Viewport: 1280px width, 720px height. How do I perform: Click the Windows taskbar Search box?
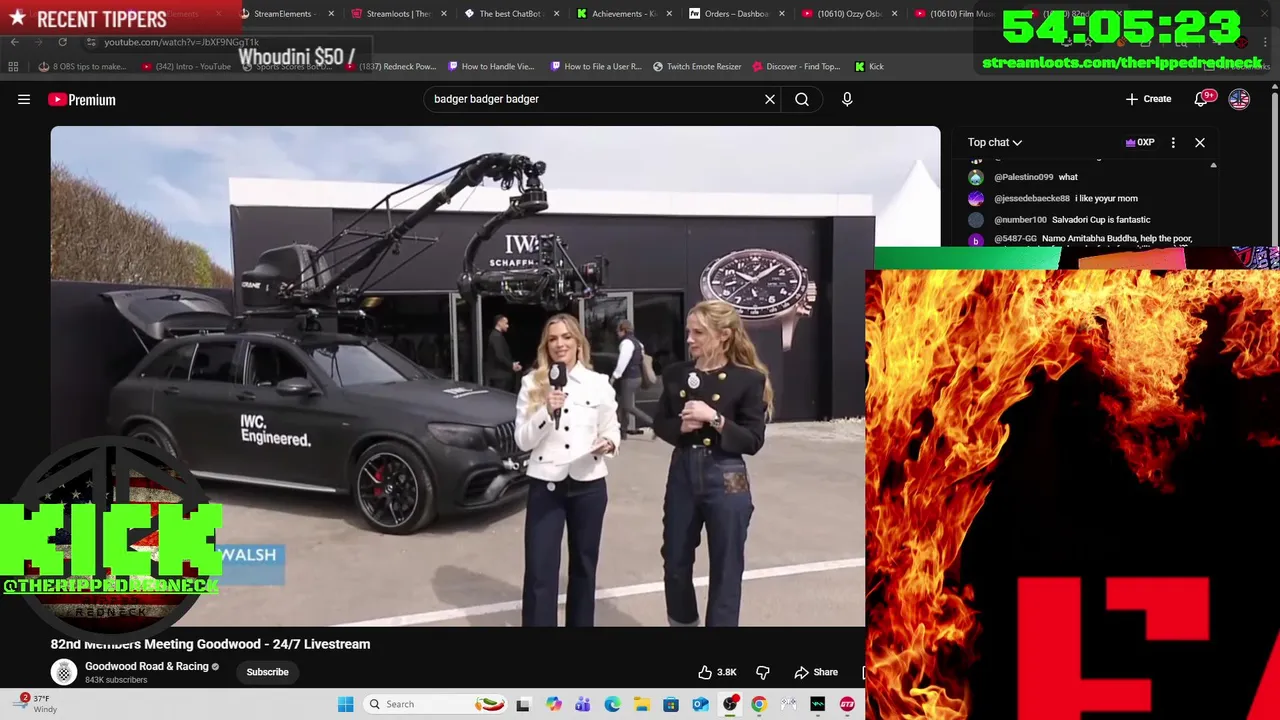pyautogui.click(x=436, y=704)
